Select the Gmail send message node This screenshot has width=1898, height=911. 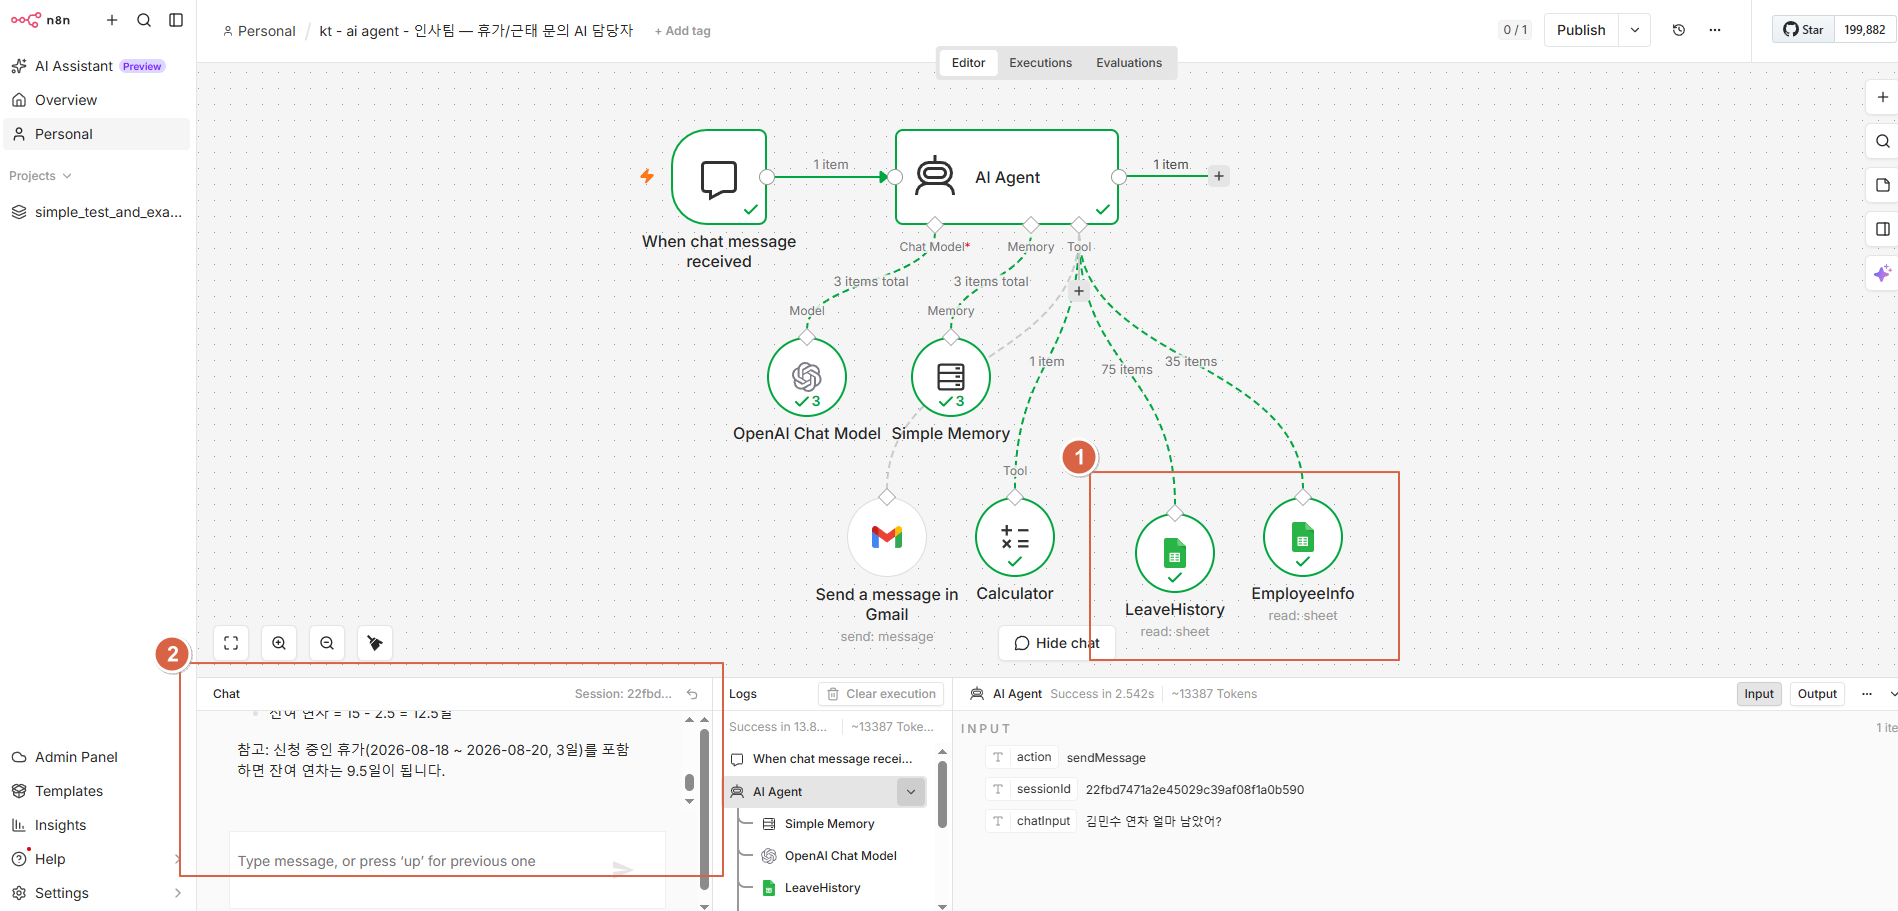[887, 537]
